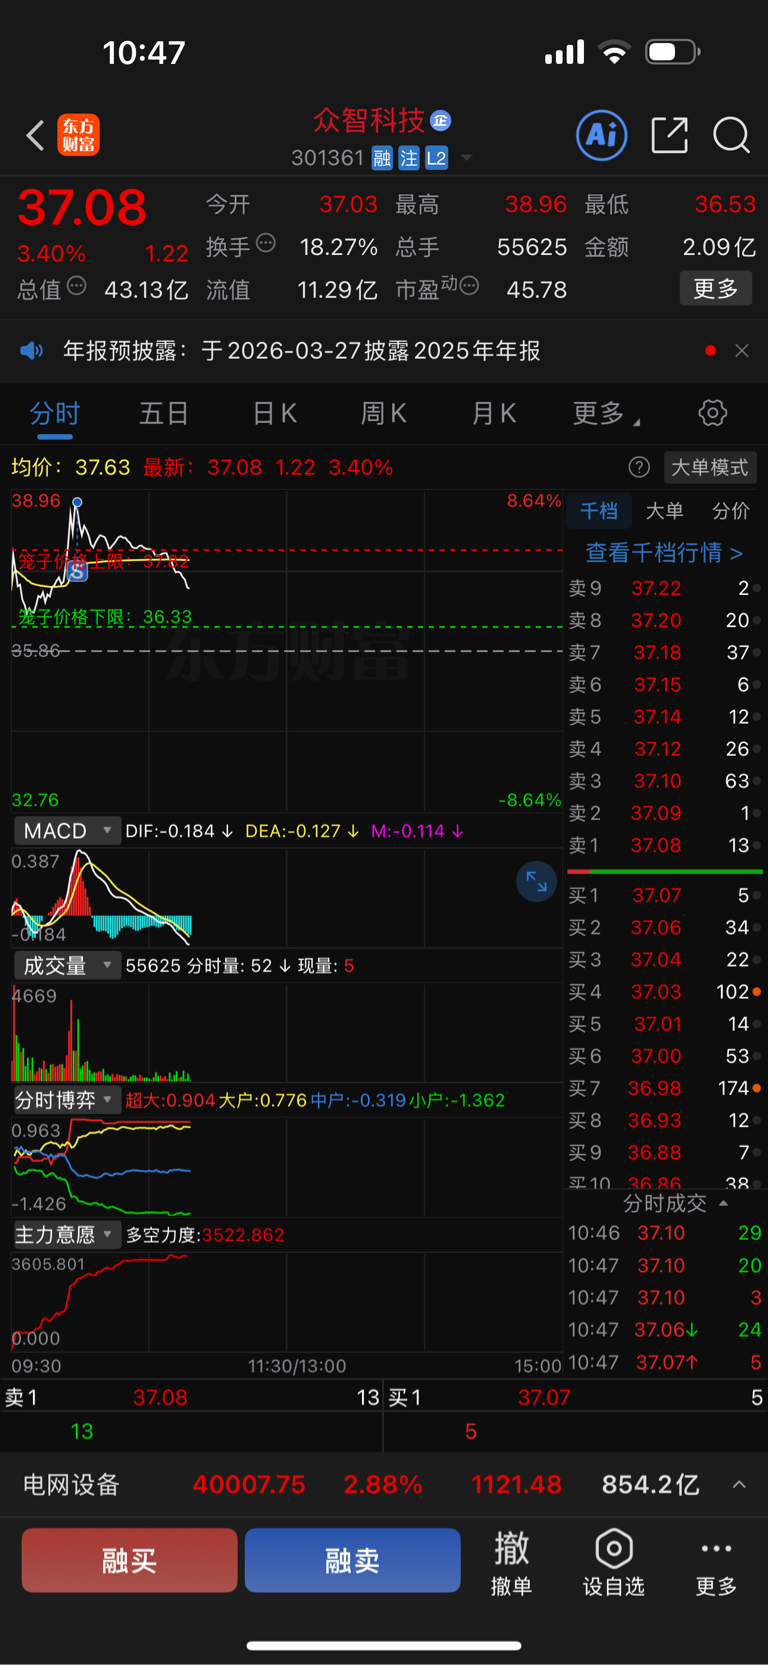Select 买7 row at 36.98
Image resolution: width=768 pixels, height=1665 pixels.
click(x=664, y=1088)
